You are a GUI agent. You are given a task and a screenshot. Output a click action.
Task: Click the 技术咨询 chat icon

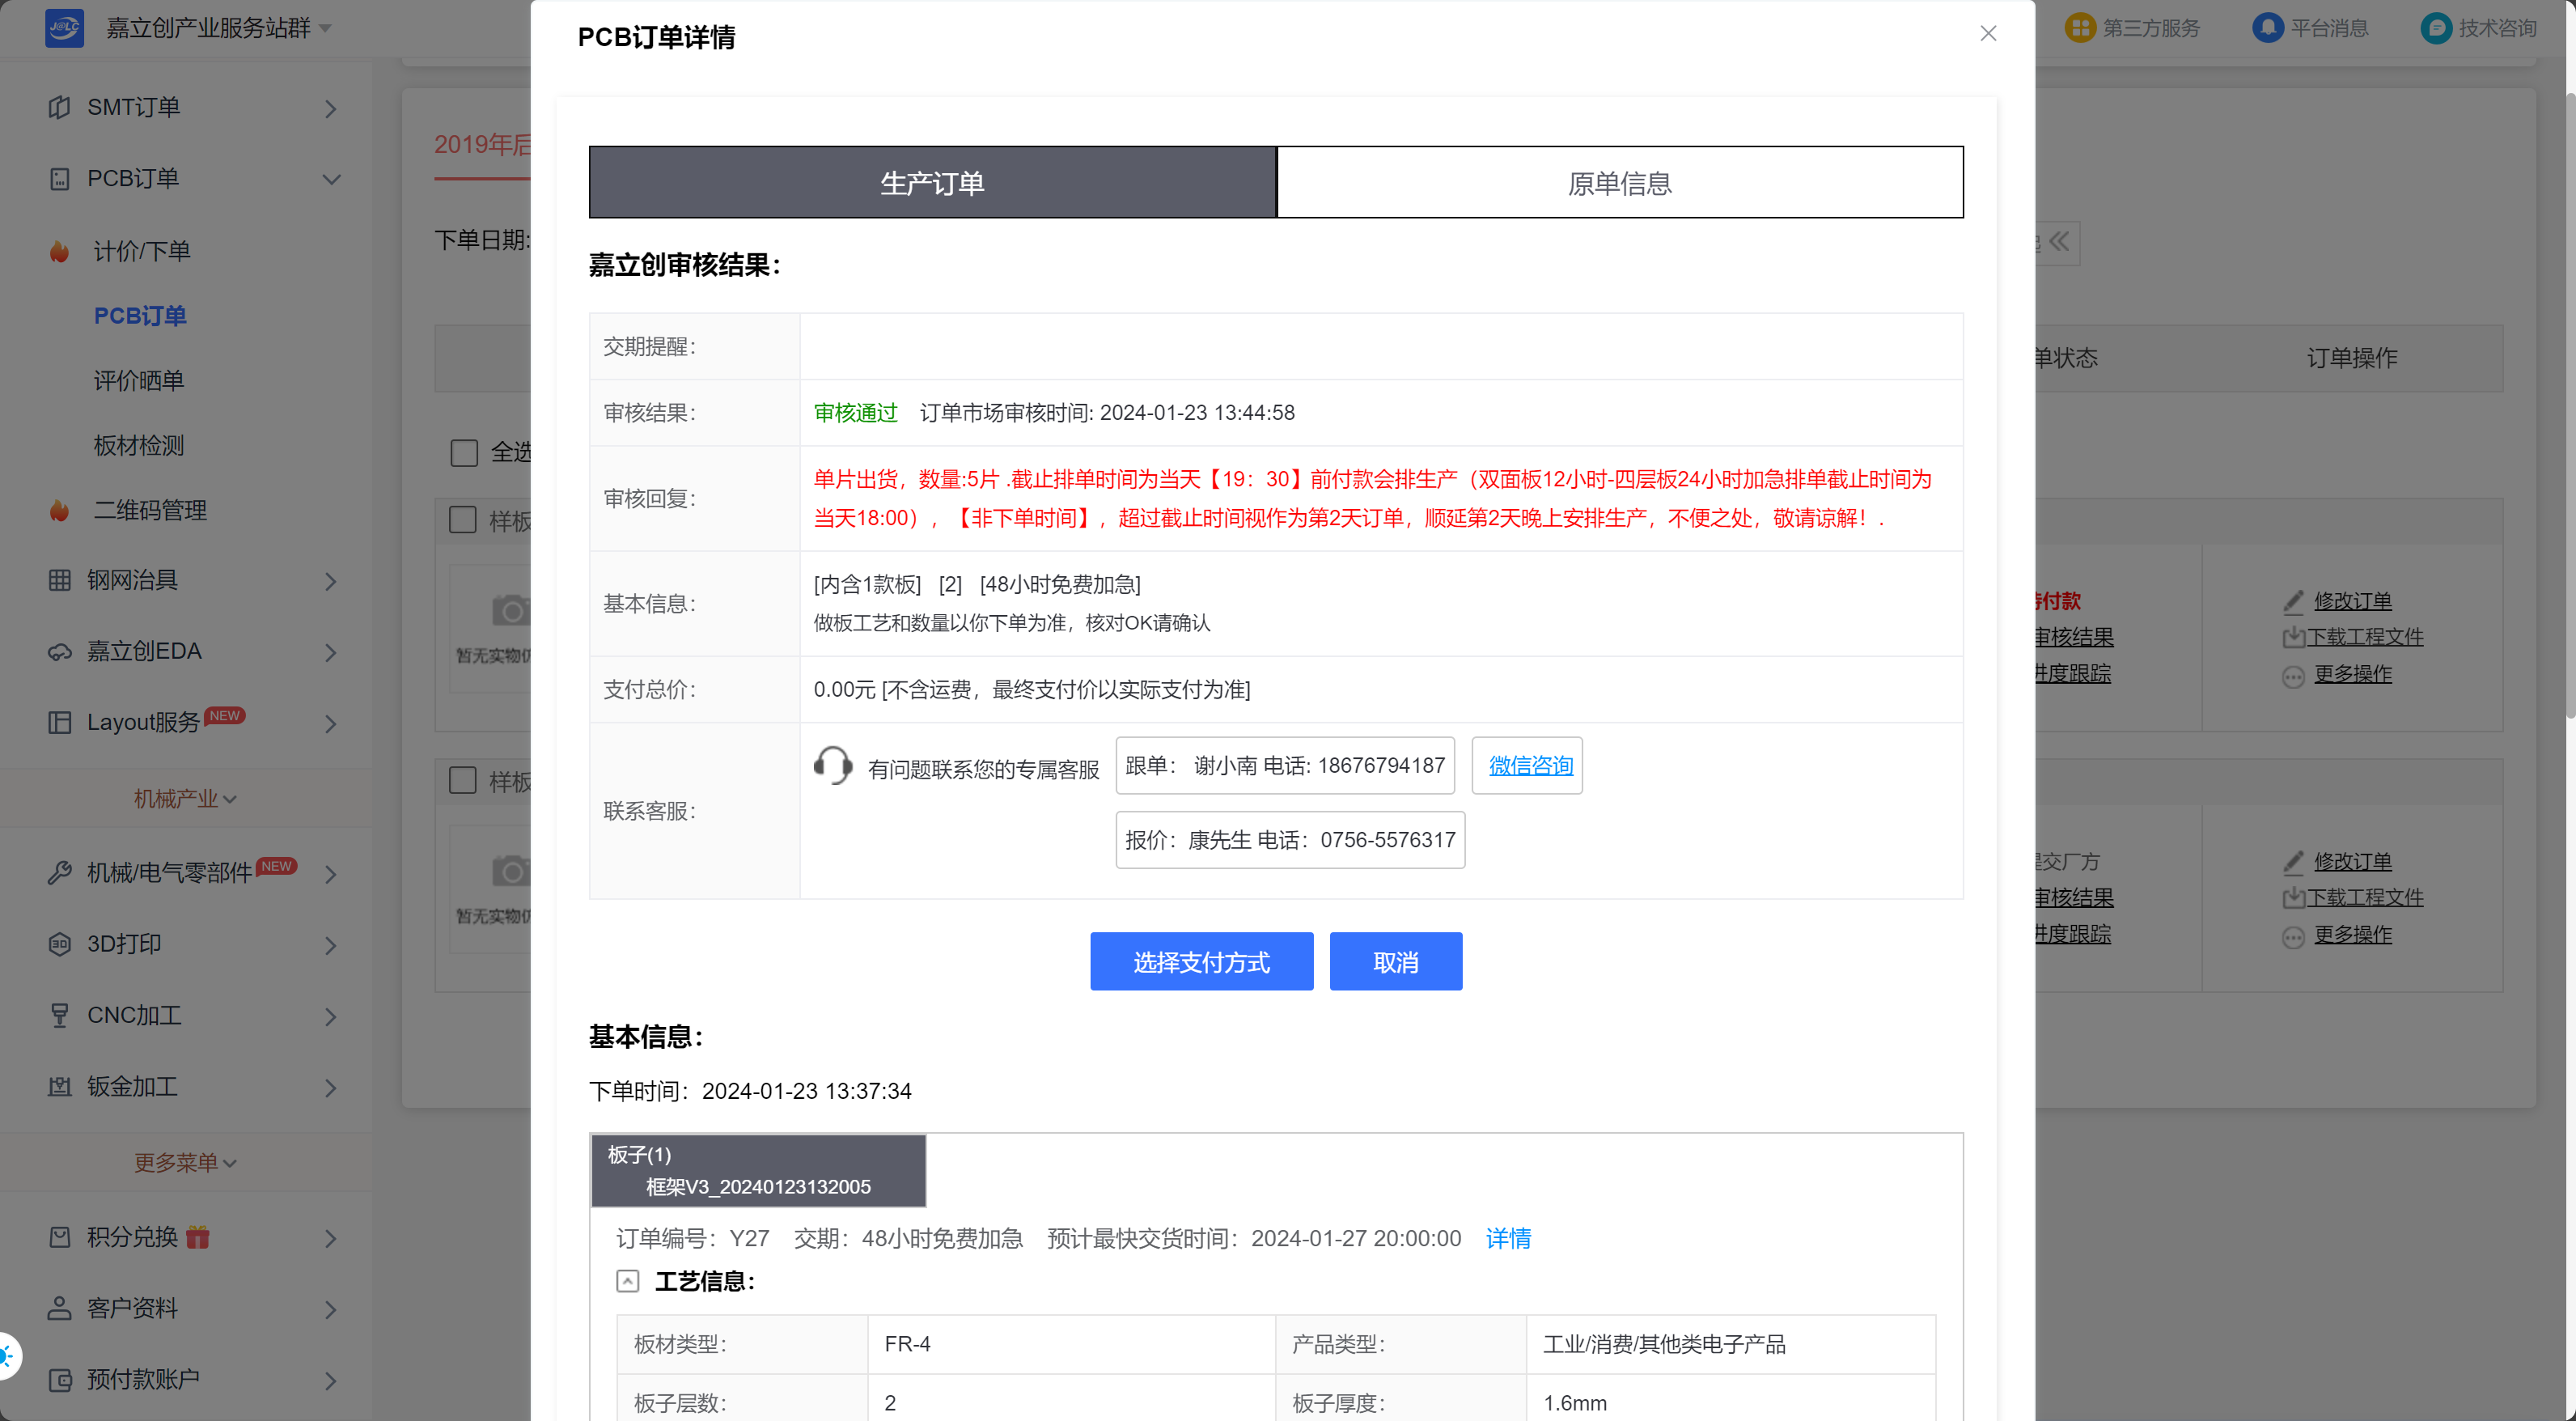[x=2436, y=27]
